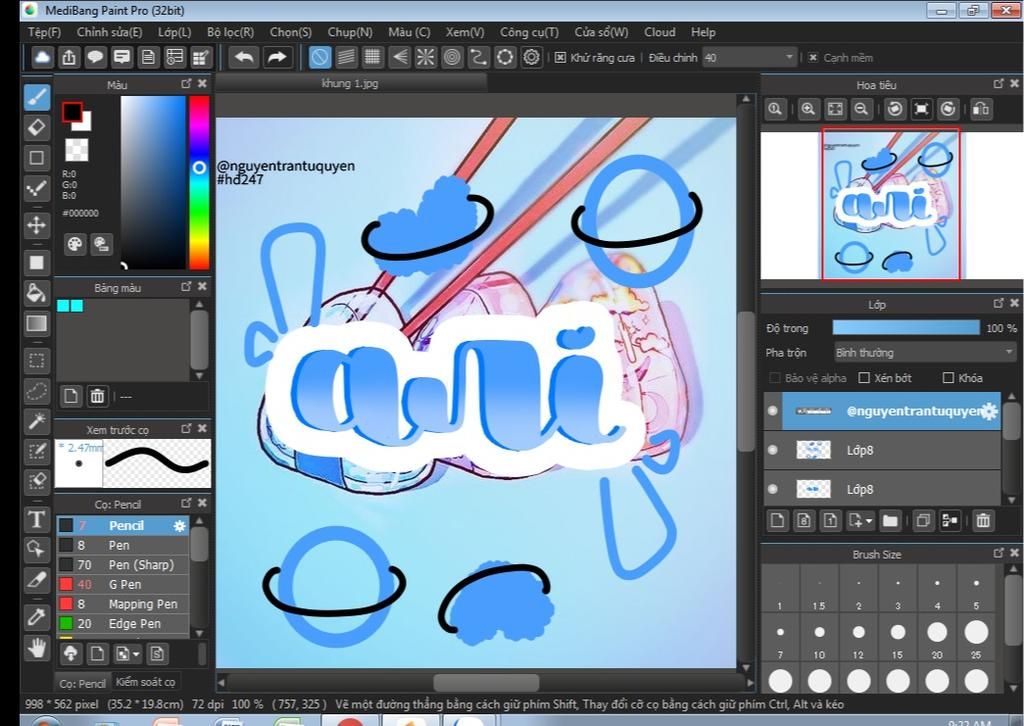Open the Tệp(F) menu

[44, 32]
